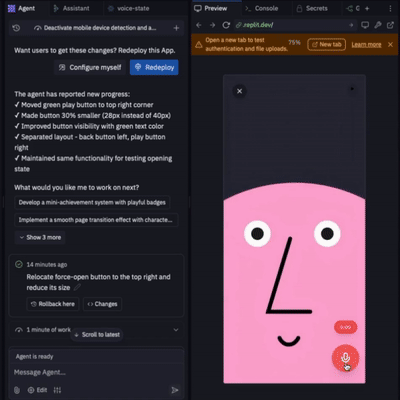Add a new tab with plus icon
400x400 pixels.
(367, 8)
